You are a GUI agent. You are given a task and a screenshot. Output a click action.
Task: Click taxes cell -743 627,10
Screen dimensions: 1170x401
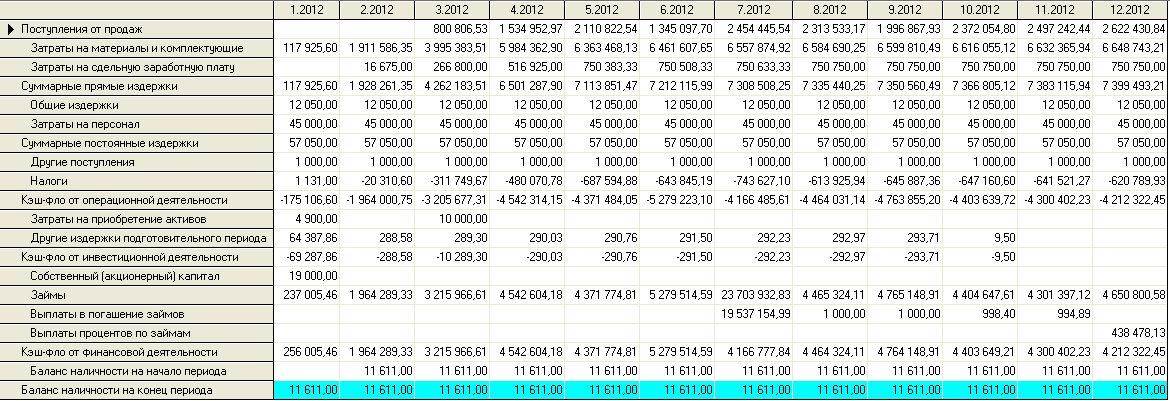click(753, 181)
